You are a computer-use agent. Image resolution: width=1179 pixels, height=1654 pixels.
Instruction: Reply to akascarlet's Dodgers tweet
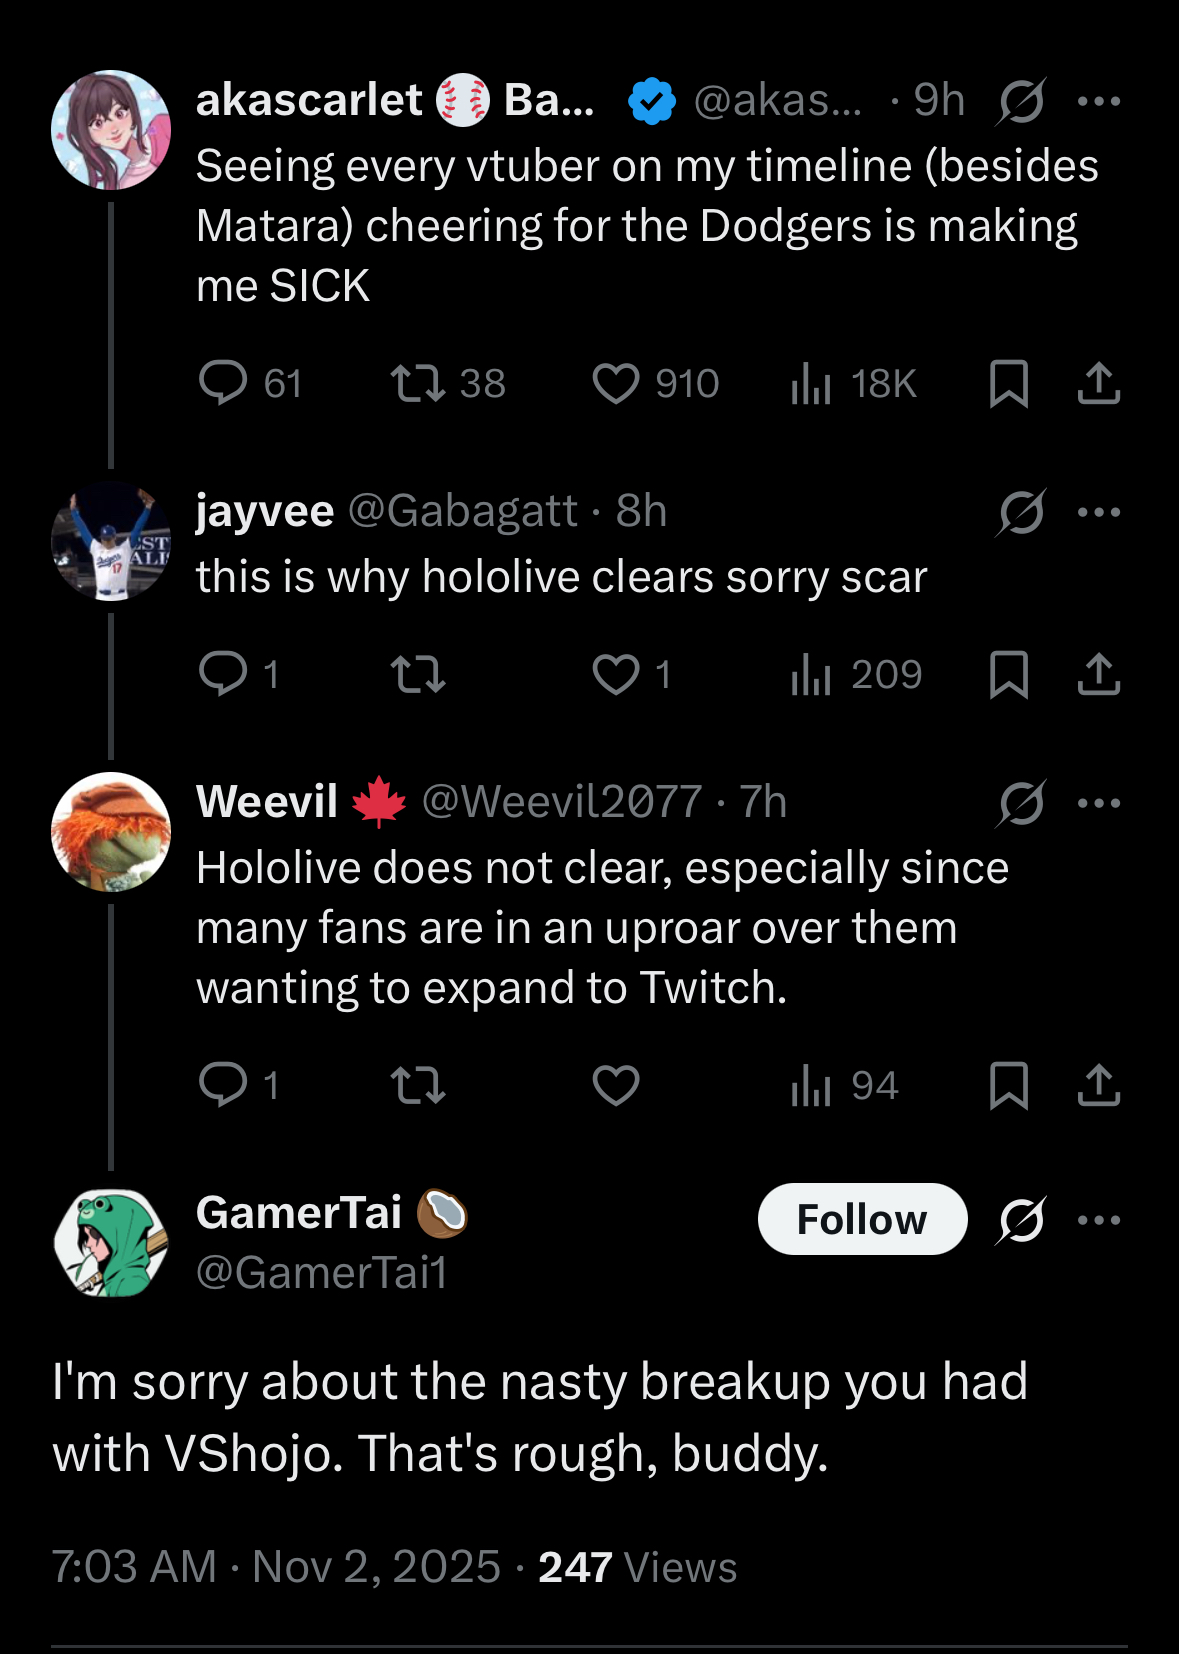click(x=223, y=383)
